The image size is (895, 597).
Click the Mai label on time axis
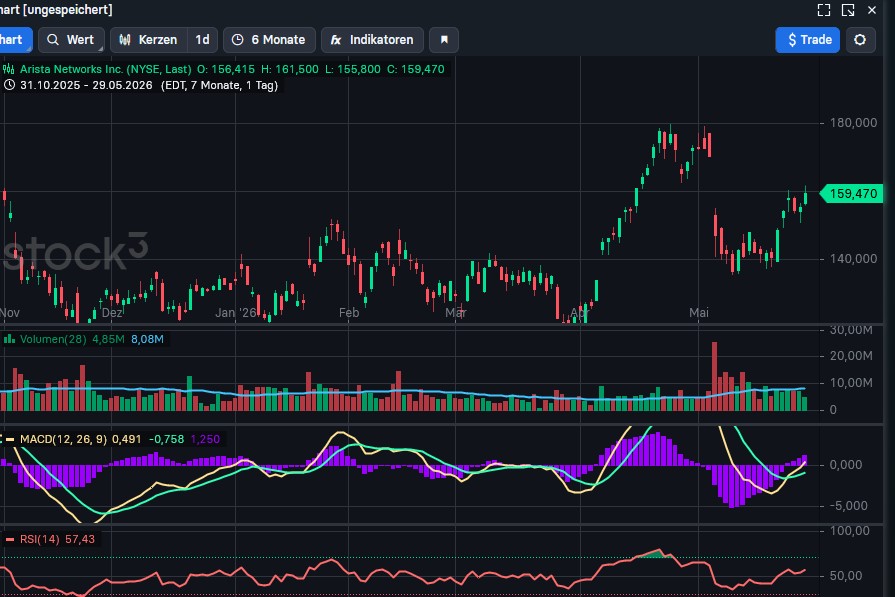pos(699,312)
